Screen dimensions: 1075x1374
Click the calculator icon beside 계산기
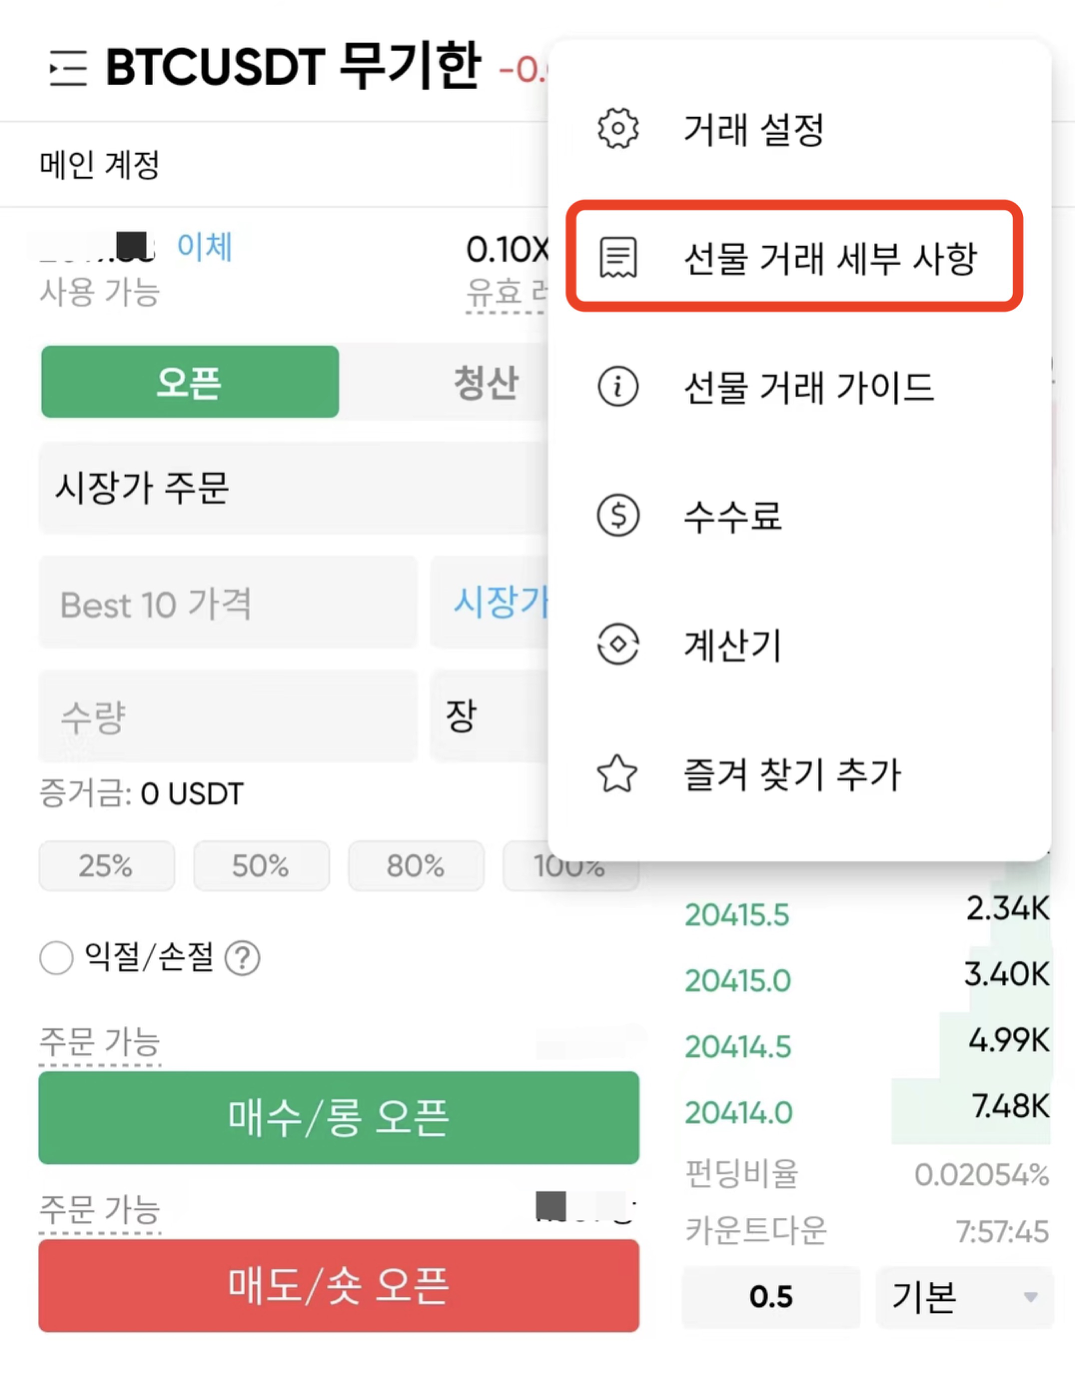coord(618,644)
